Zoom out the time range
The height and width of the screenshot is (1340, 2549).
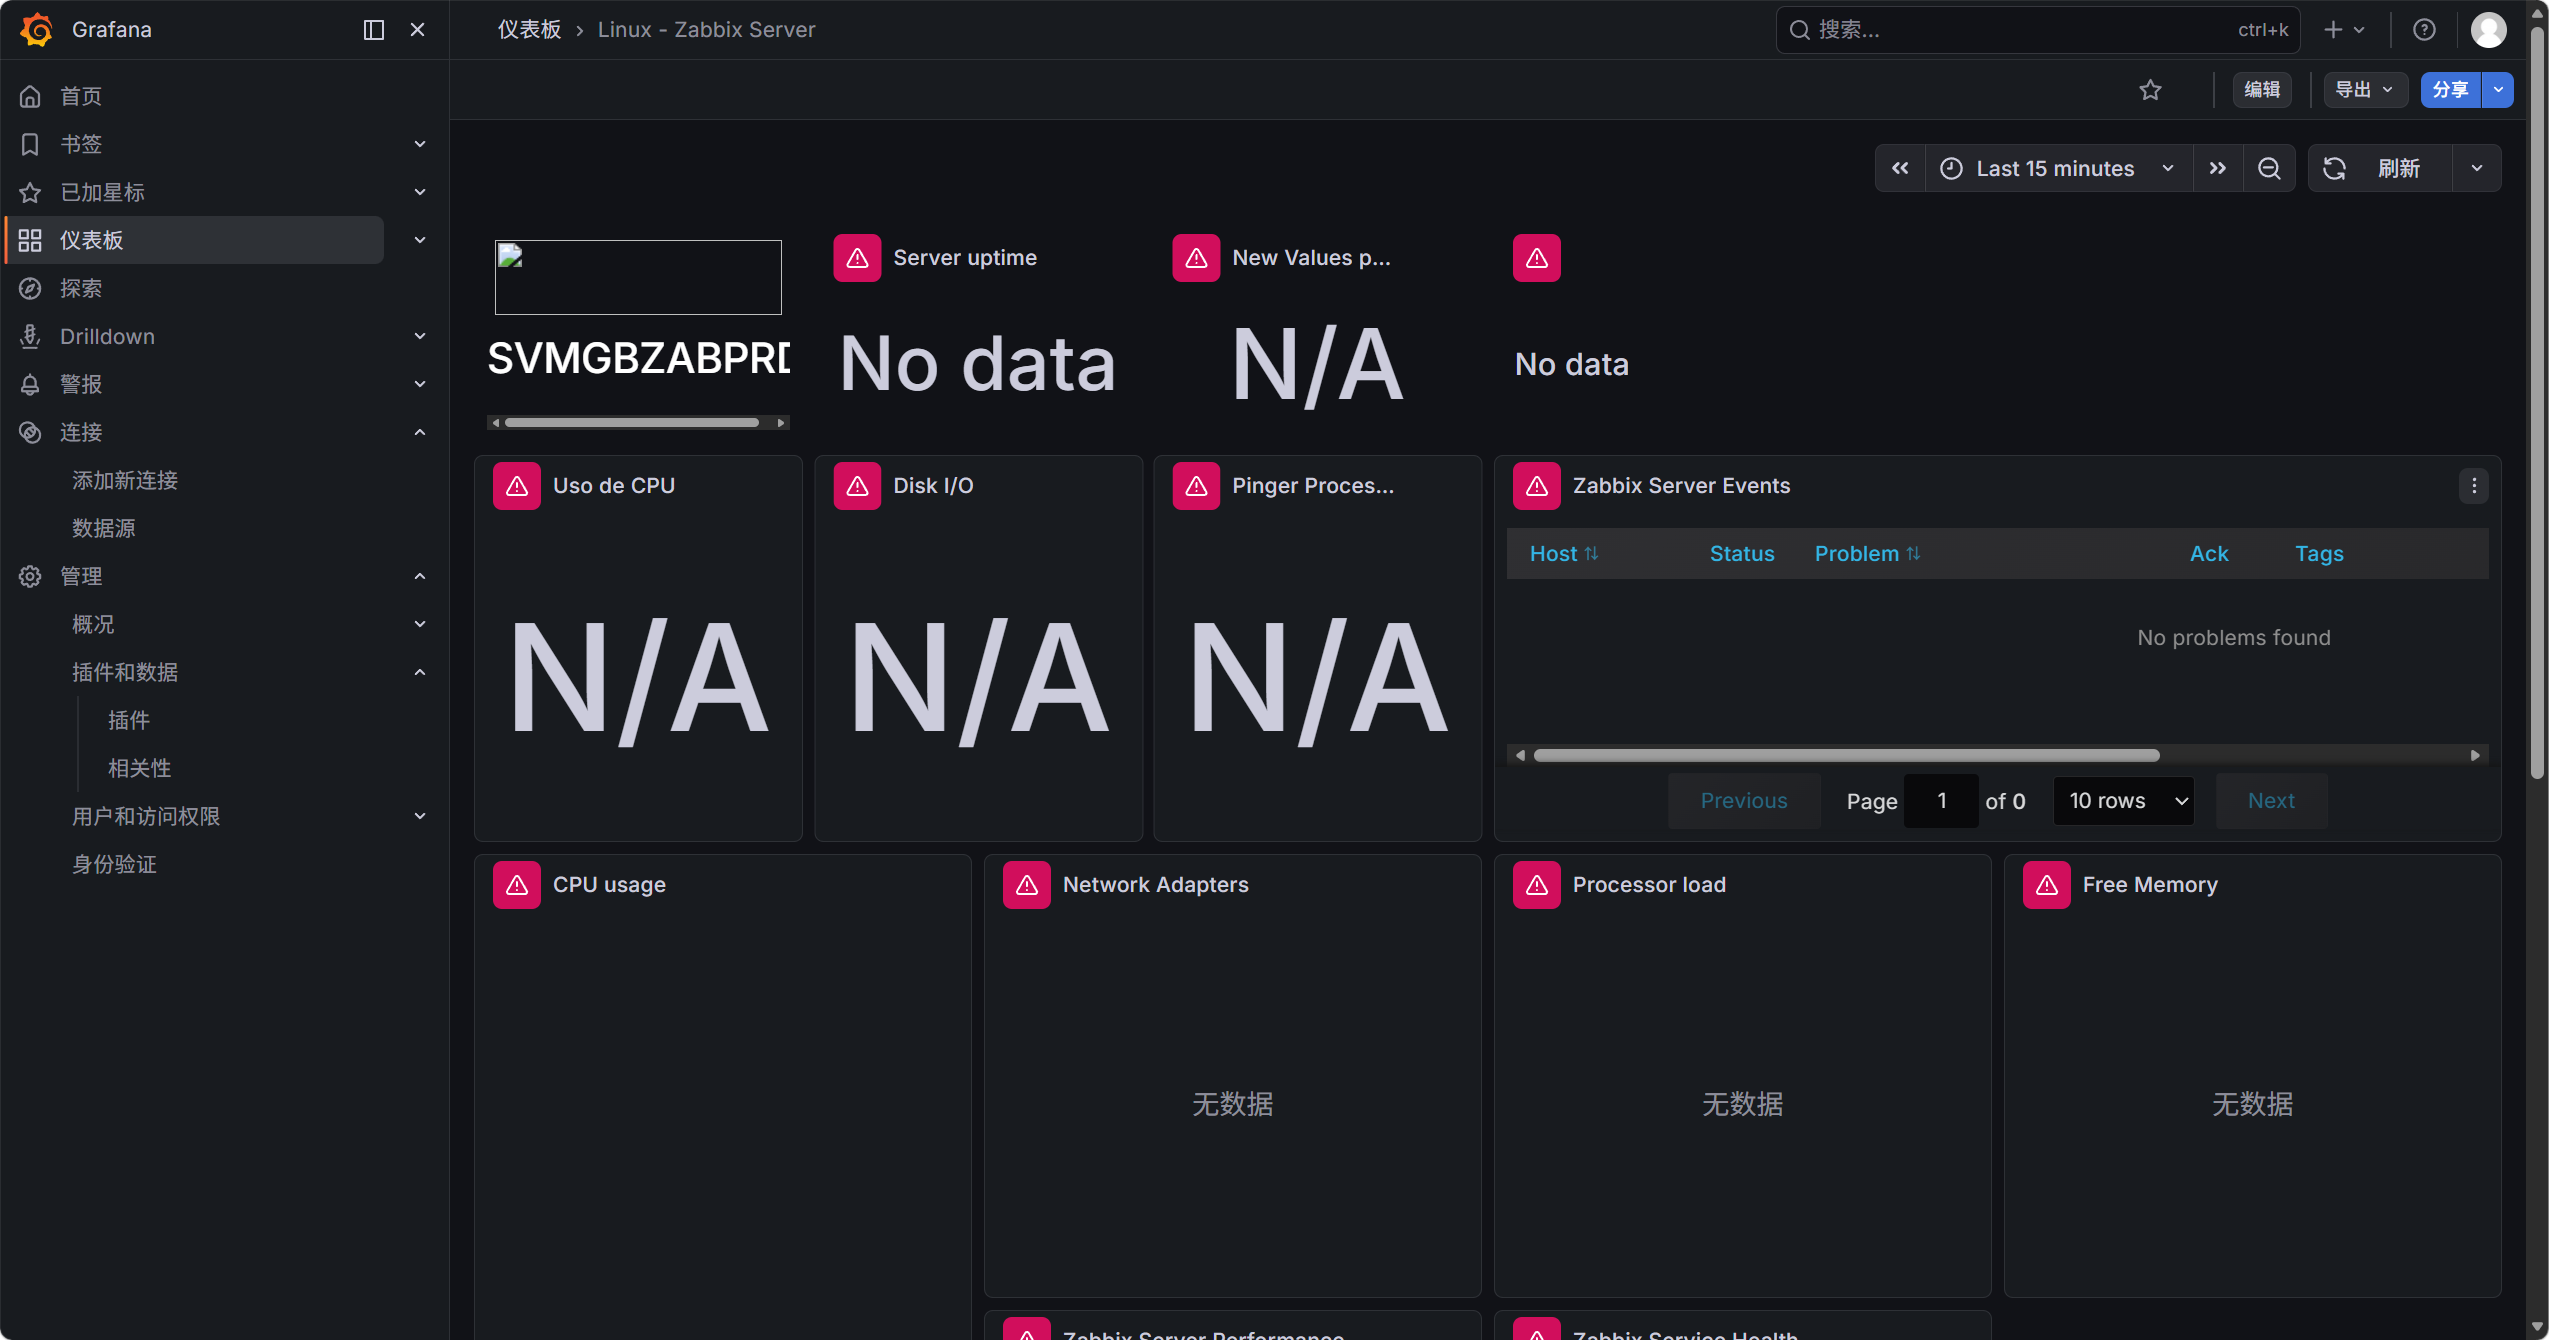coord(2270,168)
